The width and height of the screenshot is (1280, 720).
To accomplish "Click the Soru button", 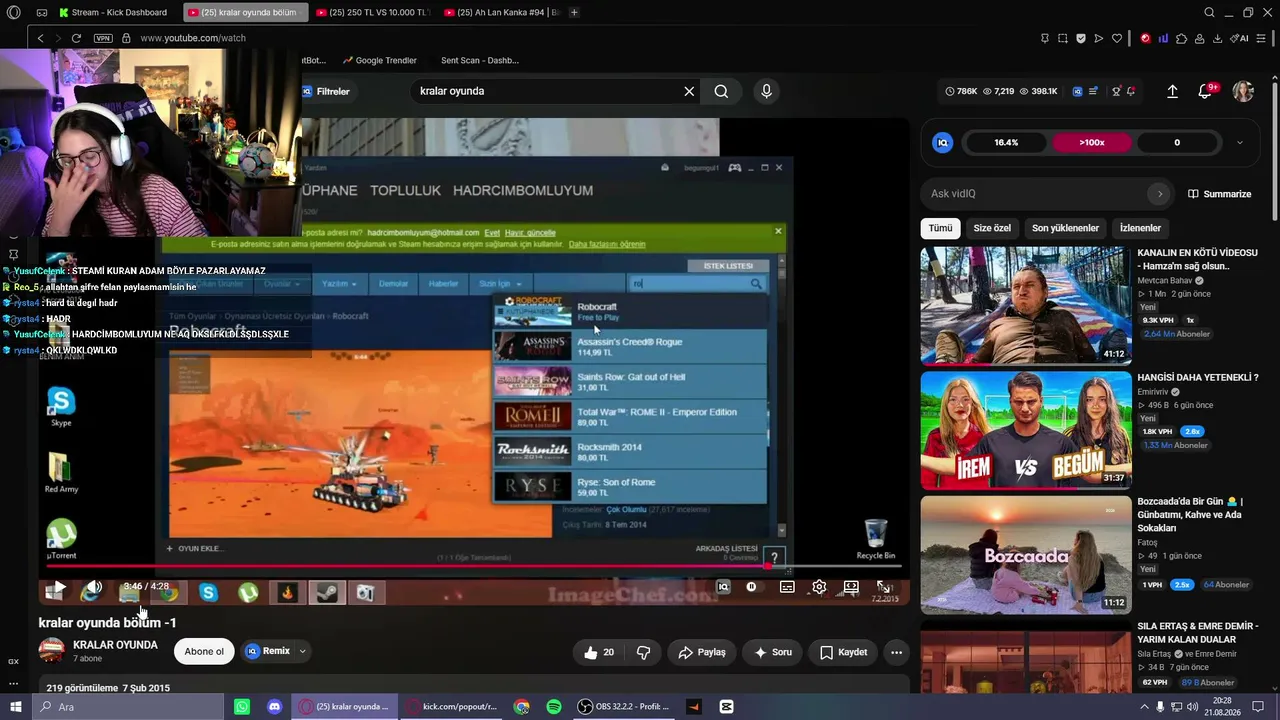I will 772,652.
